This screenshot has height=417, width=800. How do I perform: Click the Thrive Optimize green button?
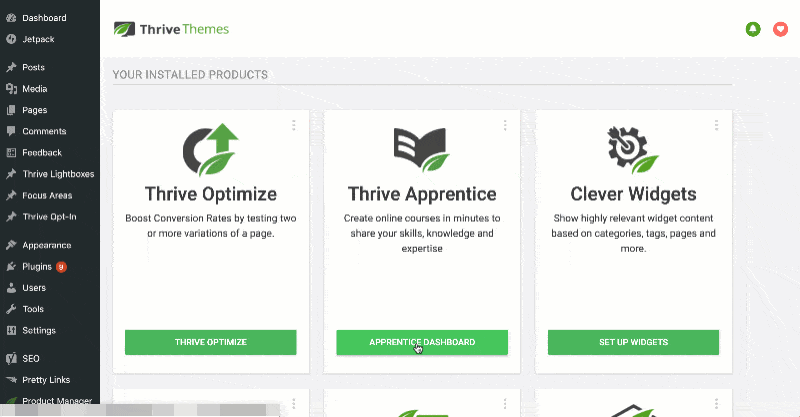[x=210, y=342]
